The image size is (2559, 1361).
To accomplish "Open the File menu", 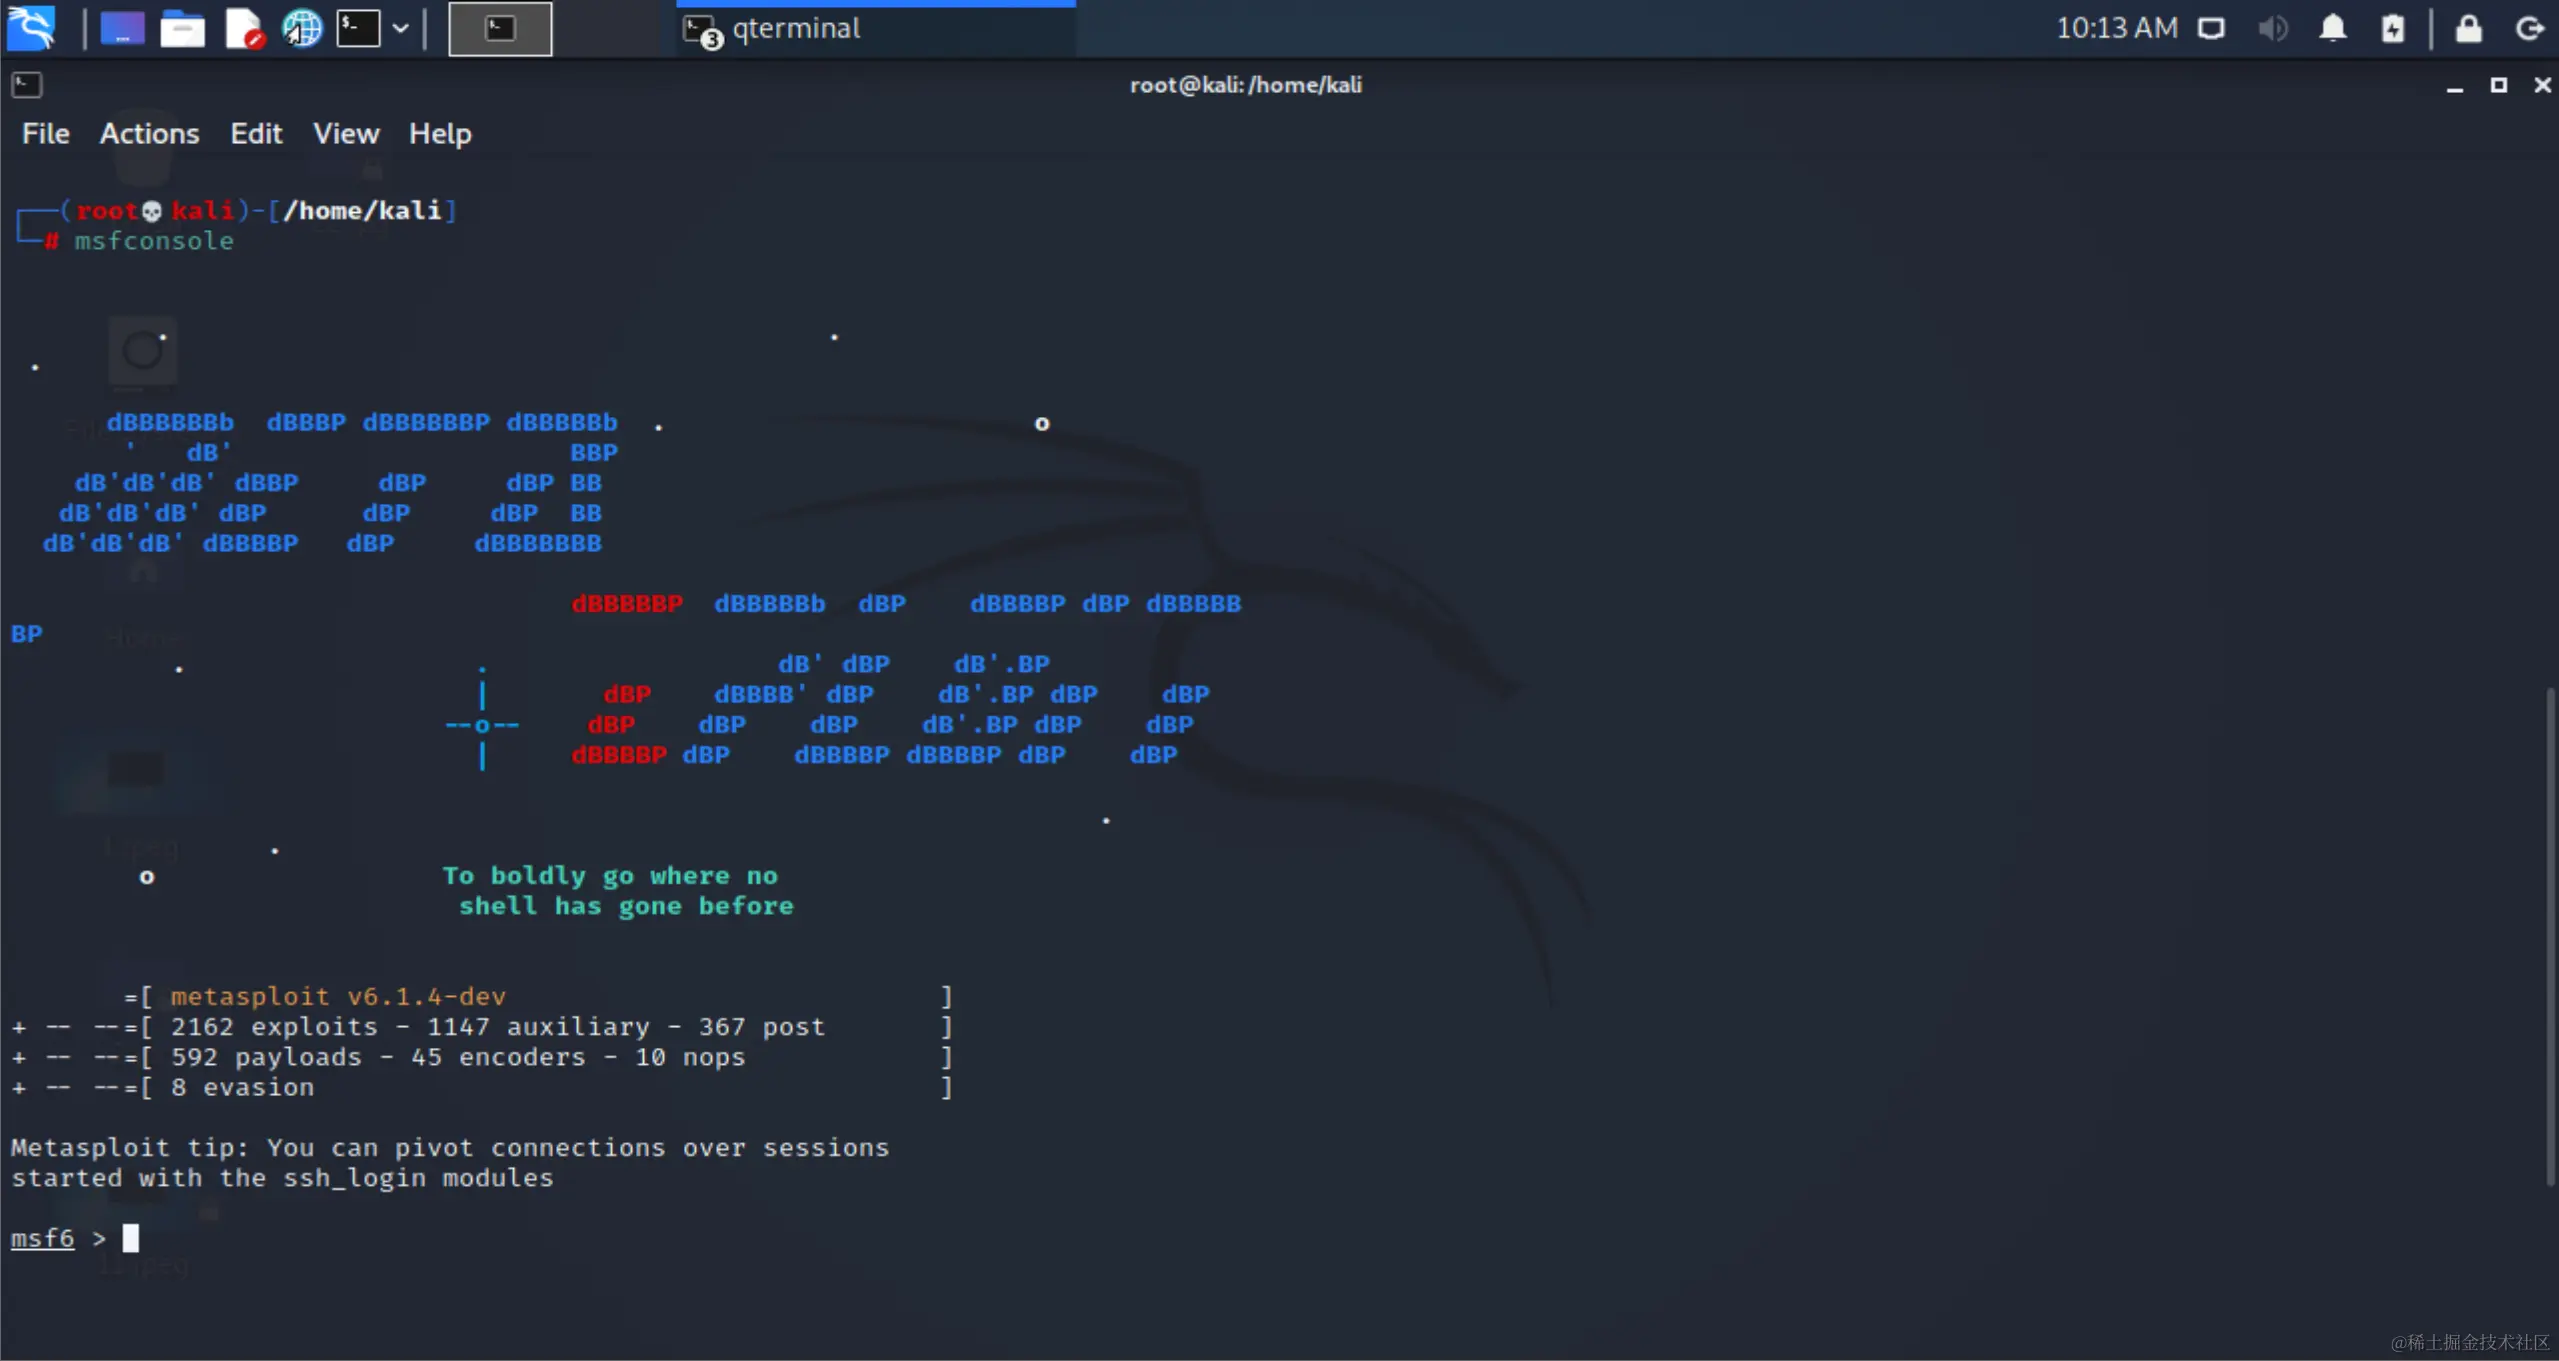I will coord(46,133).
